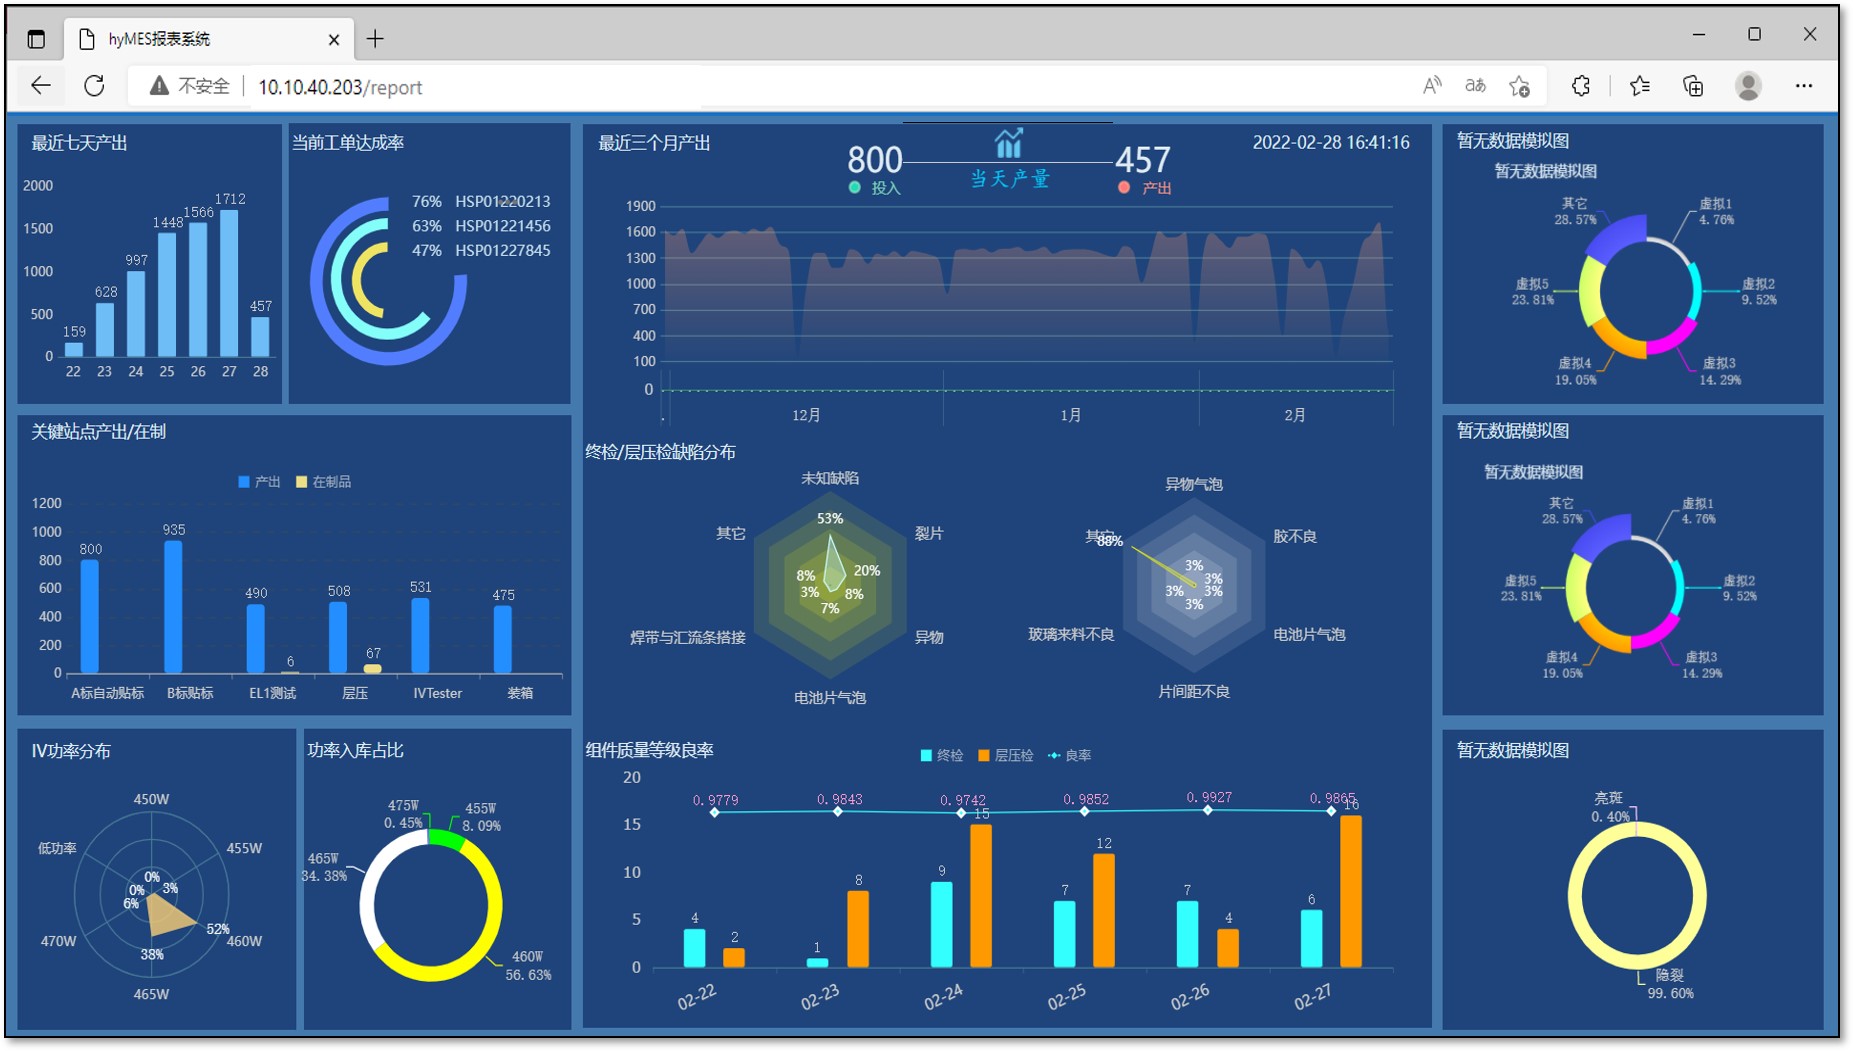This screenshot has width=1853, height=1051.
Task: Select work order HSP01220213
Action: 502,201
